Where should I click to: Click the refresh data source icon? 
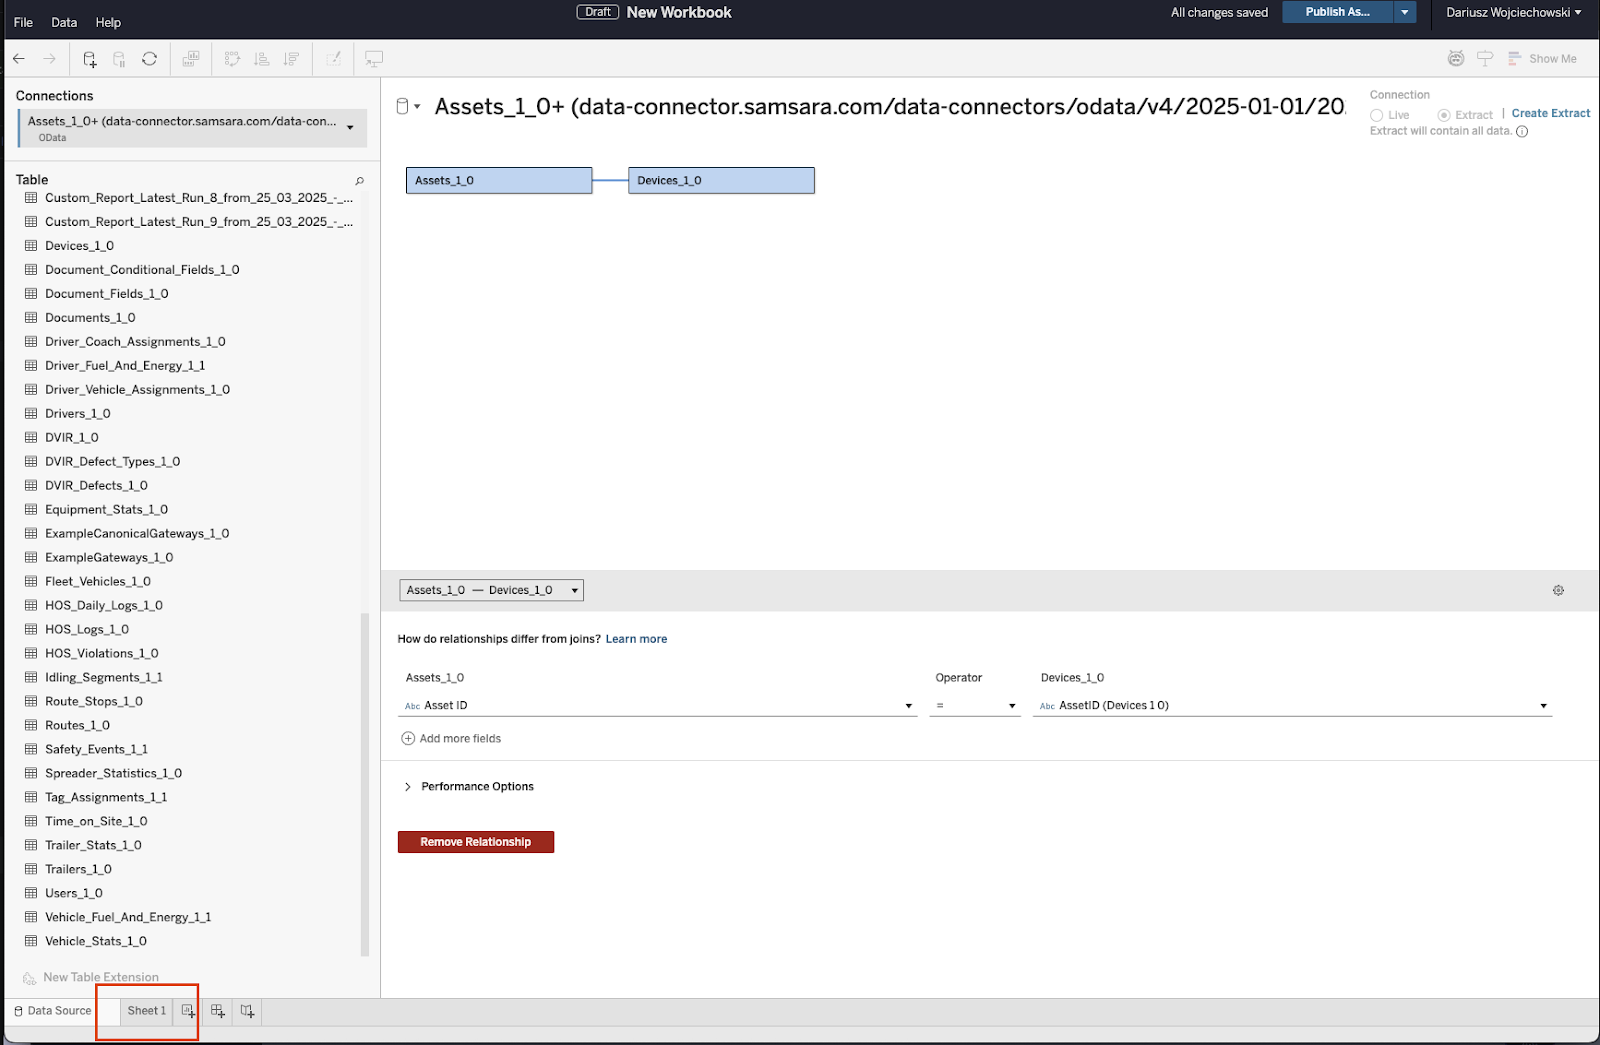(x=149, y=59)
